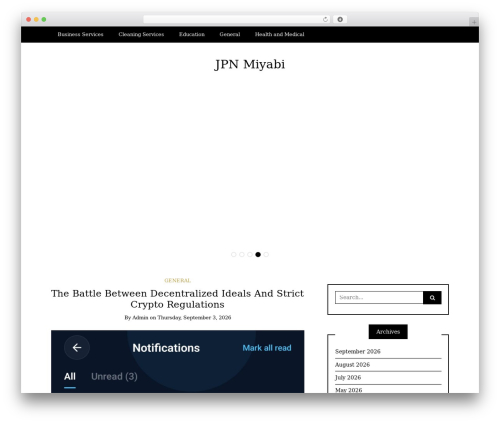The image size is (500, 423).
Task: Click the Admin author link
Action: pyautogui.click(x=140, y=317)
